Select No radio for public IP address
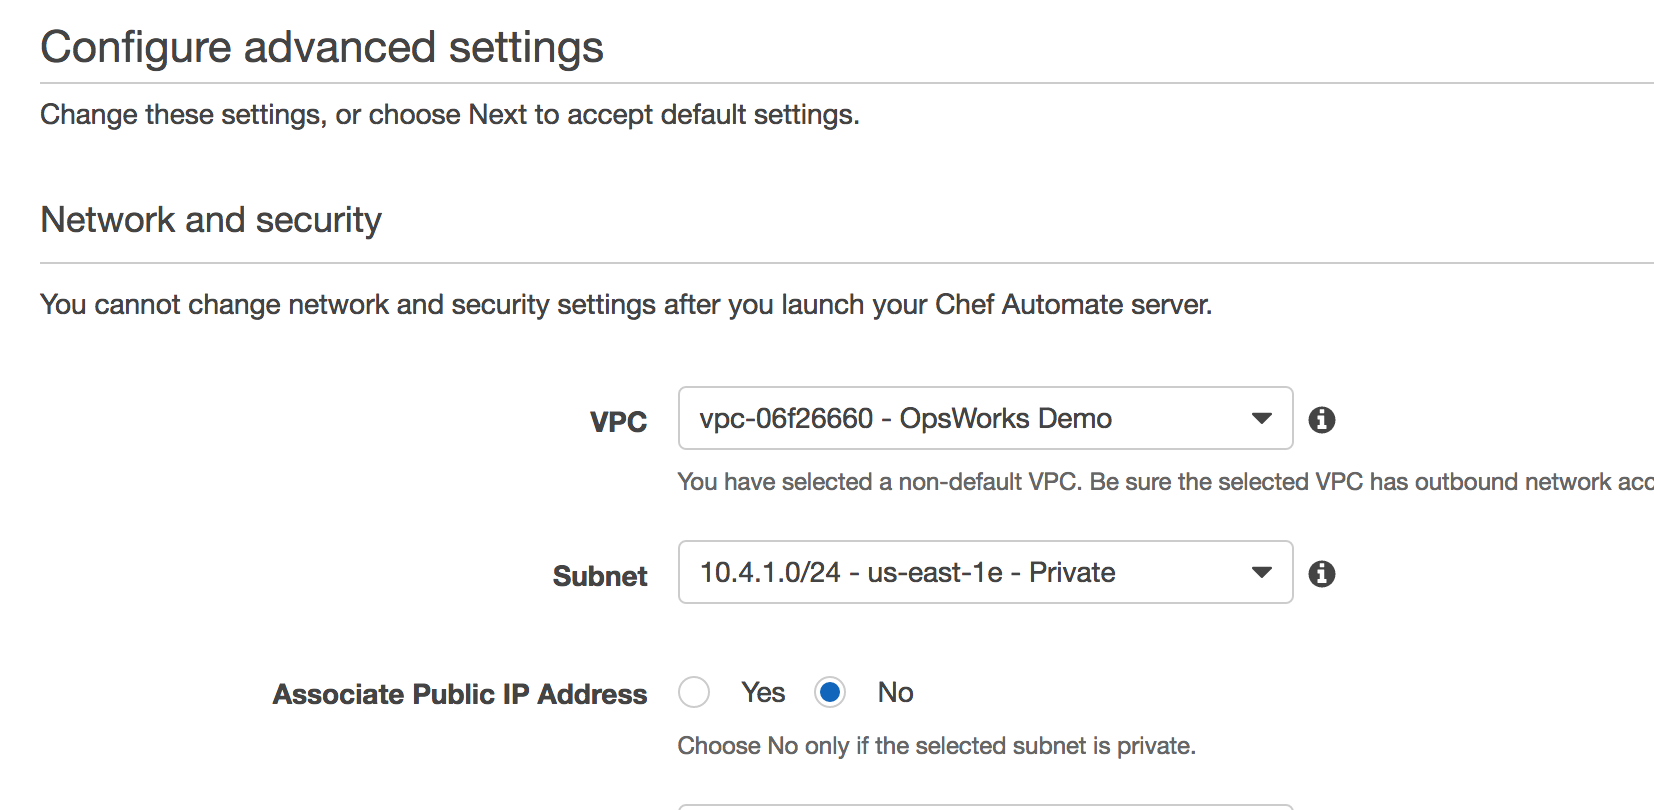 [x=829, y=692]
